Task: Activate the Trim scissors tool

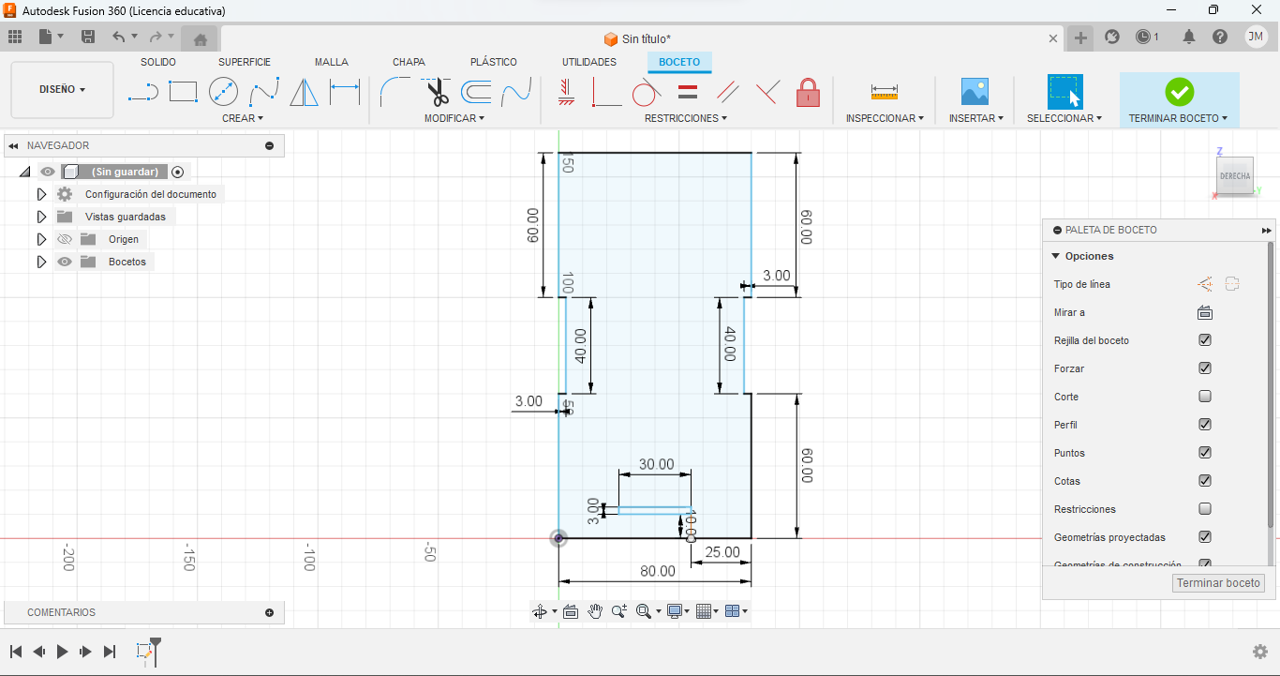Action: pyautogui.click(x=437, y=93)
